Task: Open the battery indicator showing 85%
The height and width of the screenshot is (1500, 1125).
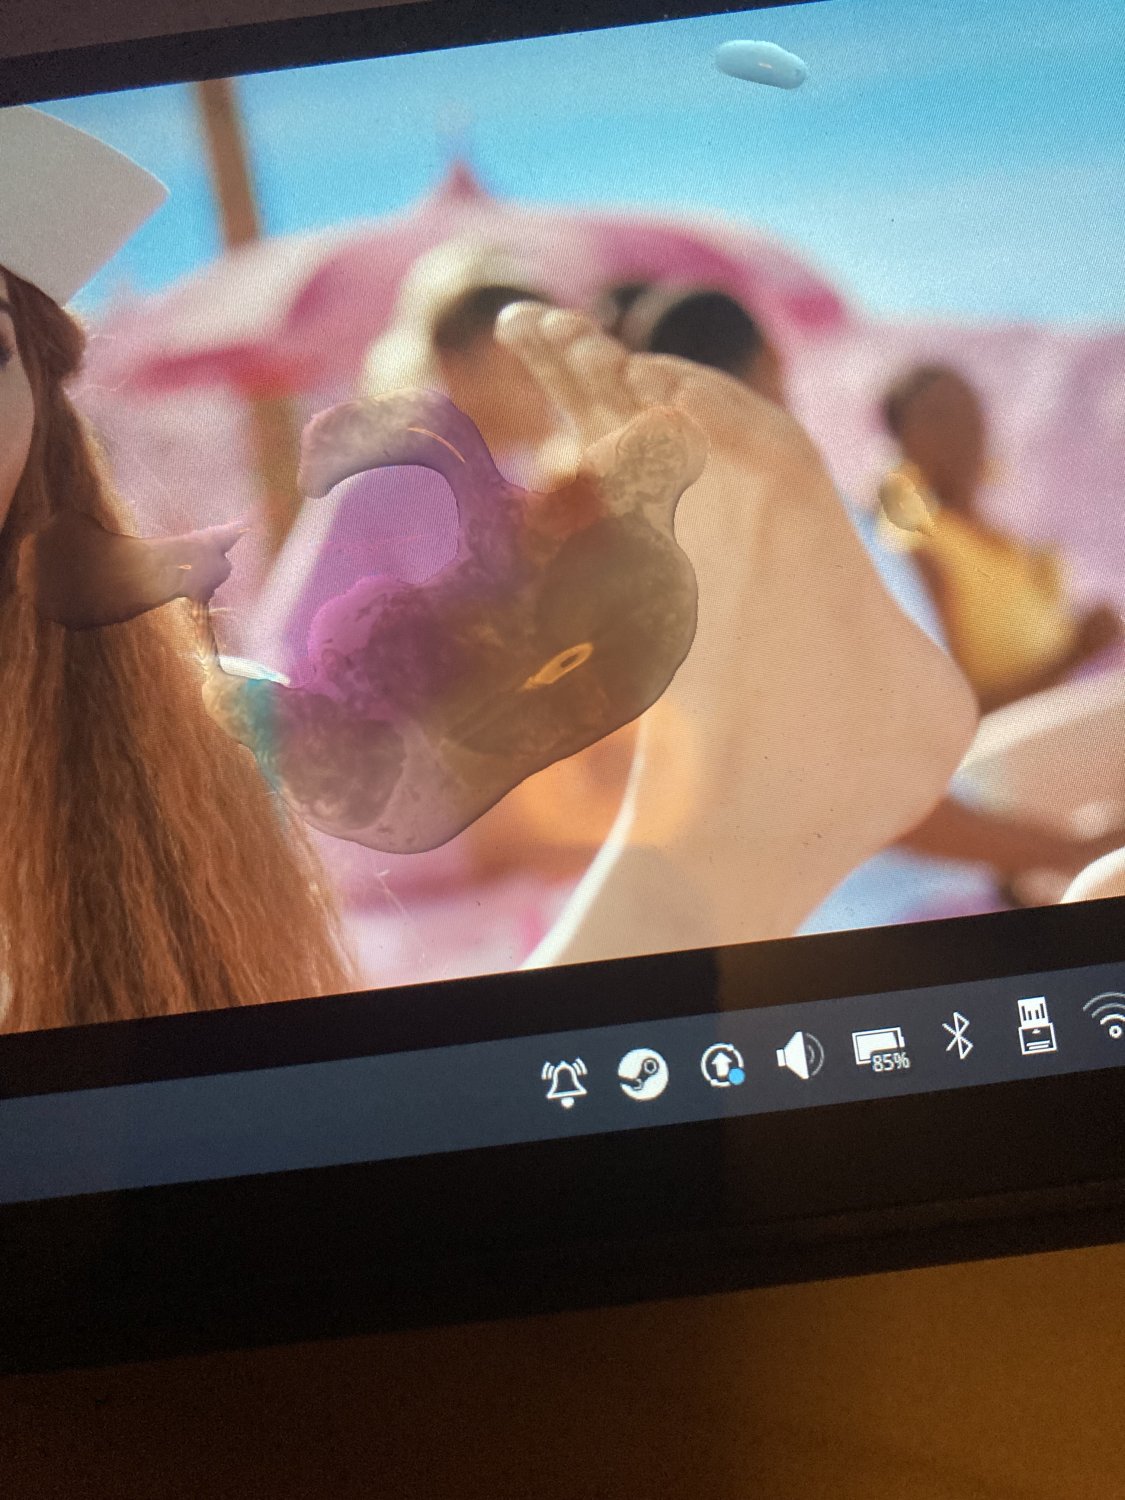Action: 882,1048
